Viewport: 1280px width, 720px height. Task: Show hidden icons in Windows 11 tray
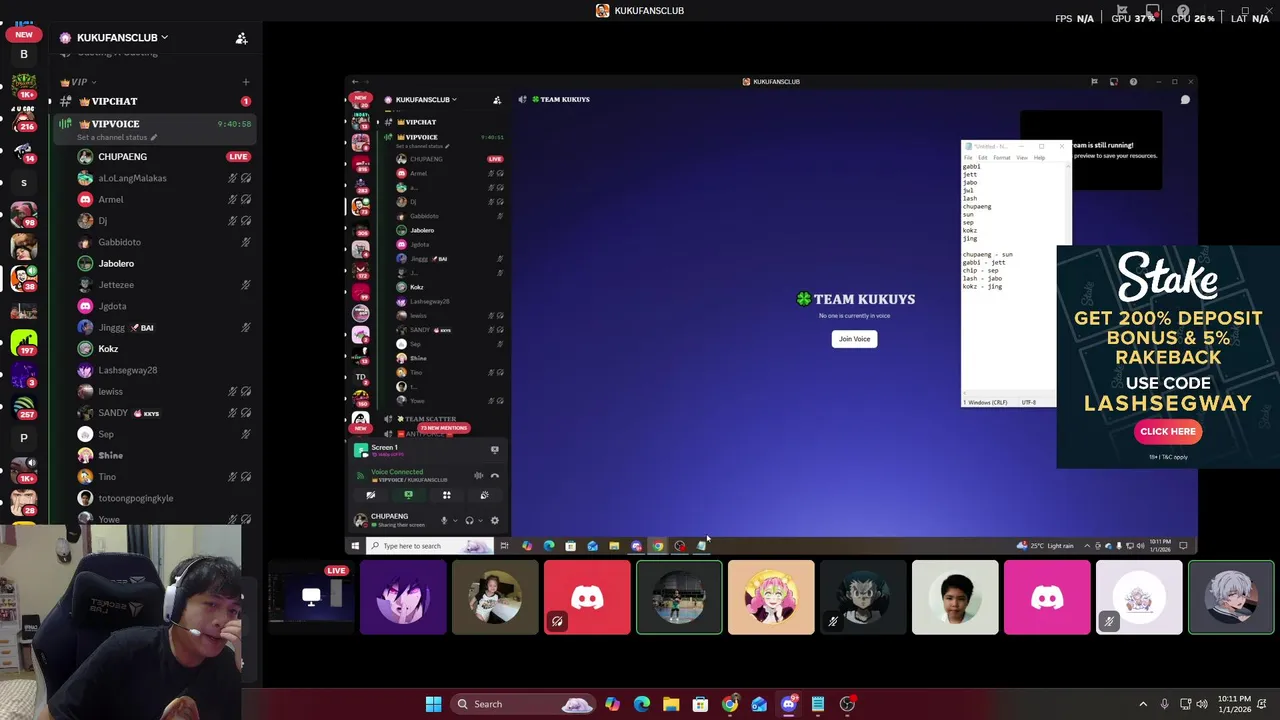pos(1143,704)
